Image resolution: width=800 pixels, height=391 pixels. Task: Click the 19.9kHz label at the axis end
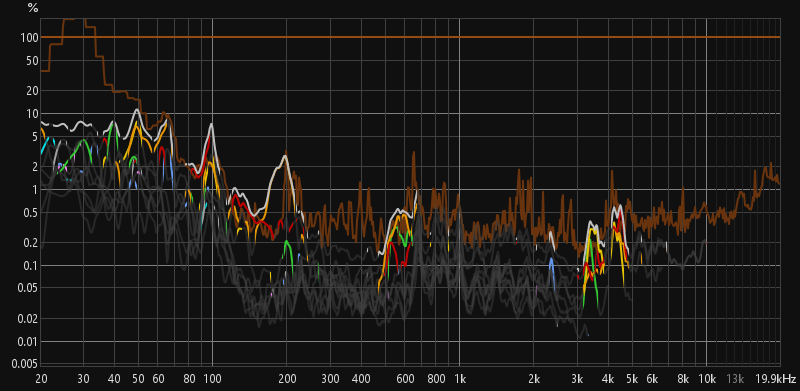(x=776, y=379)
